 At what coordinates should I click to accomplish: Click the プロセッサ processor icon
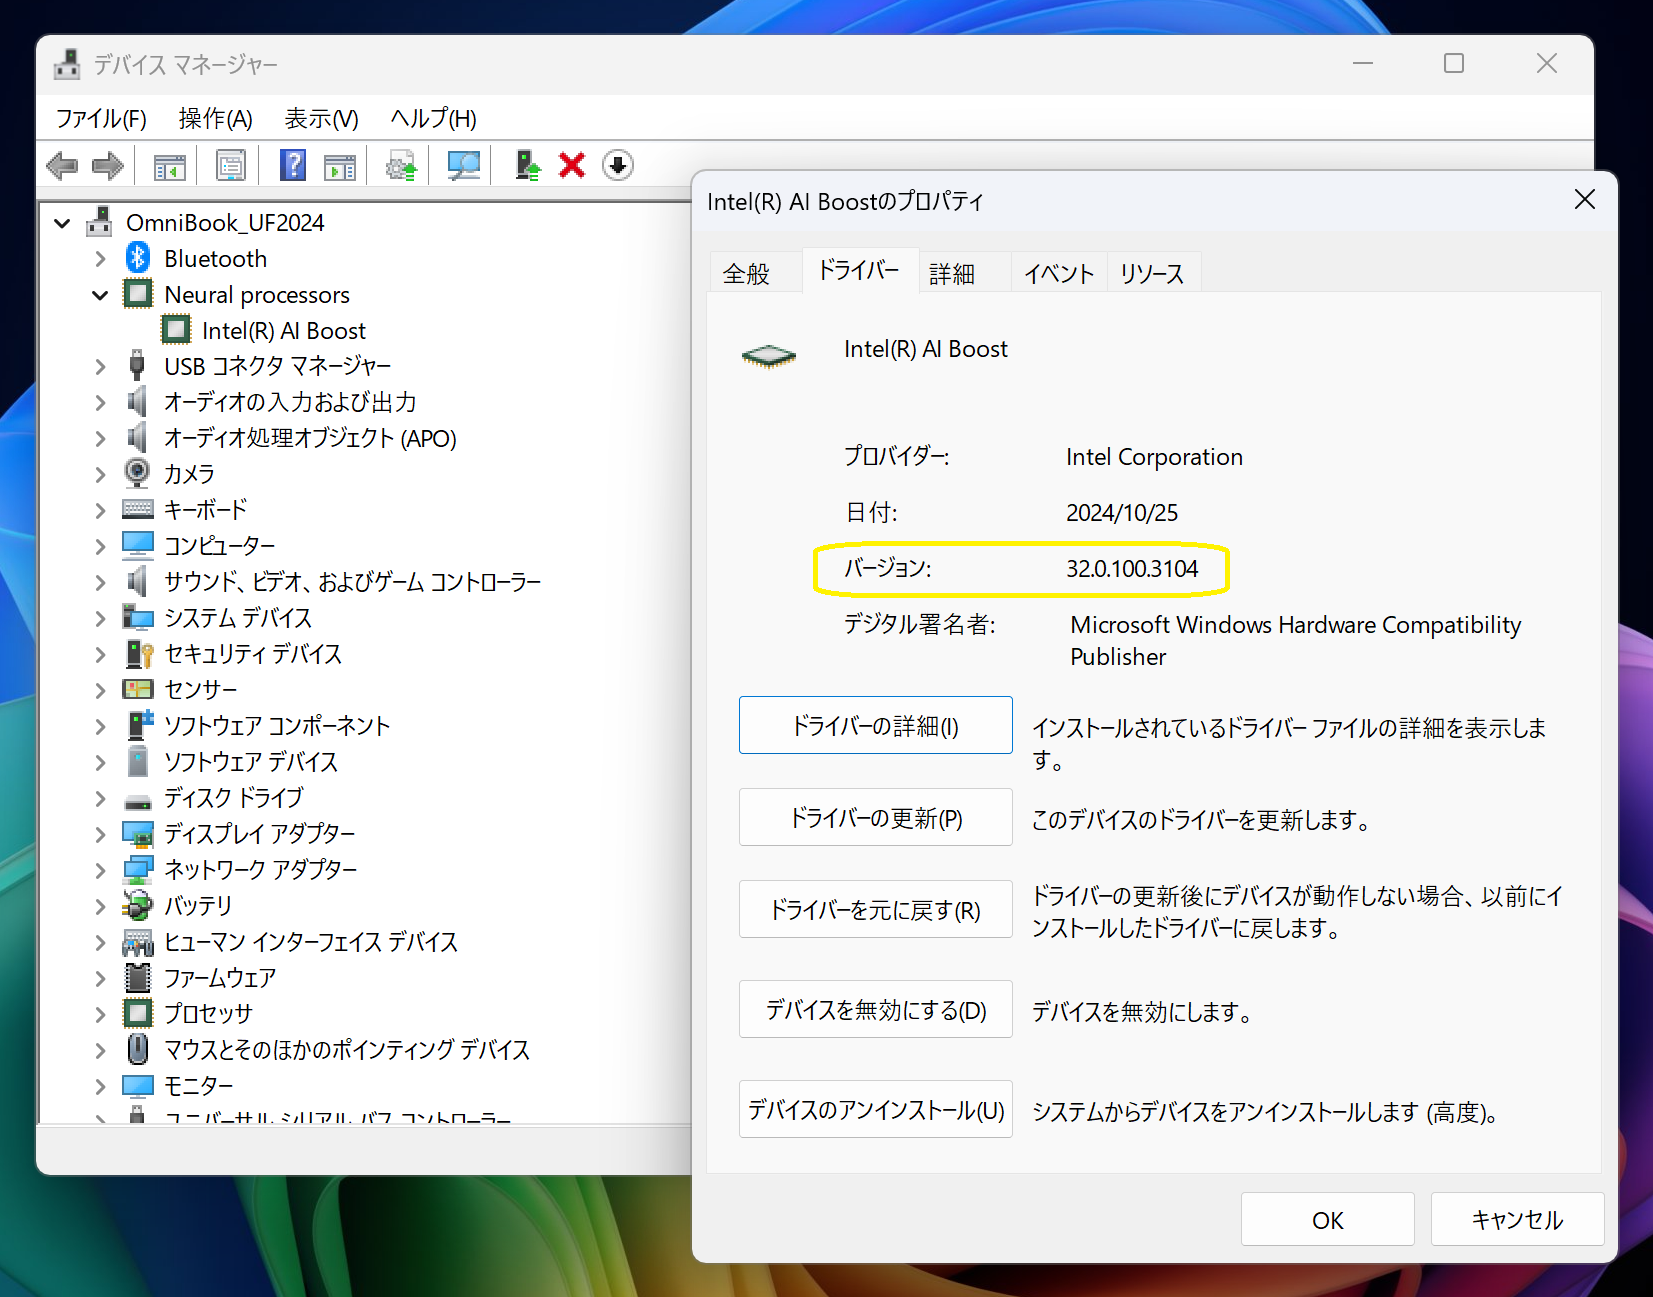click(138, 1013)
